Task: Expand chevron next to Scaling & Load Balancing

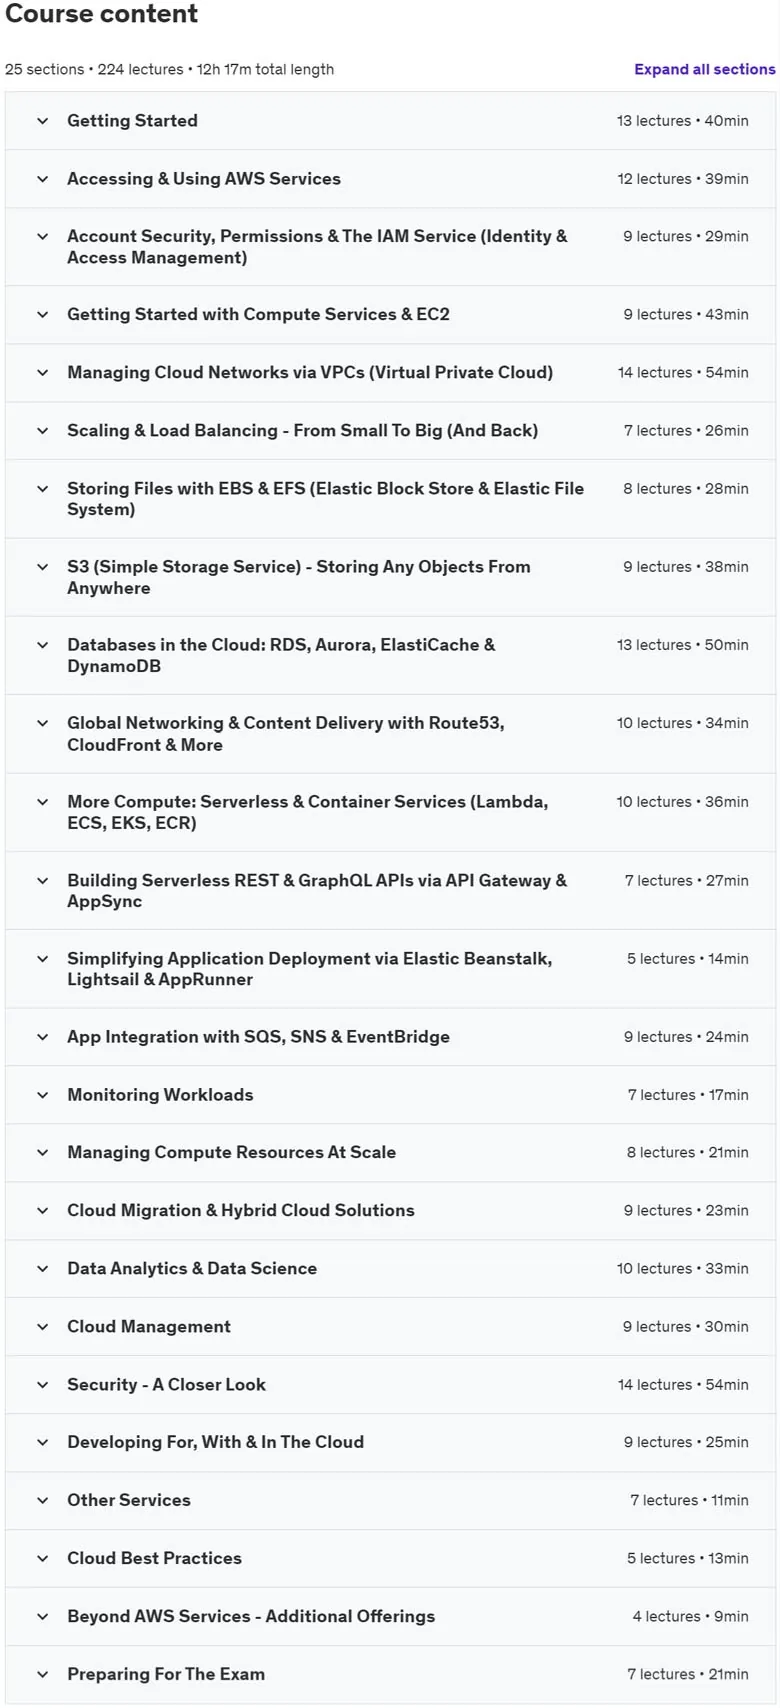Action: point(42,431)
